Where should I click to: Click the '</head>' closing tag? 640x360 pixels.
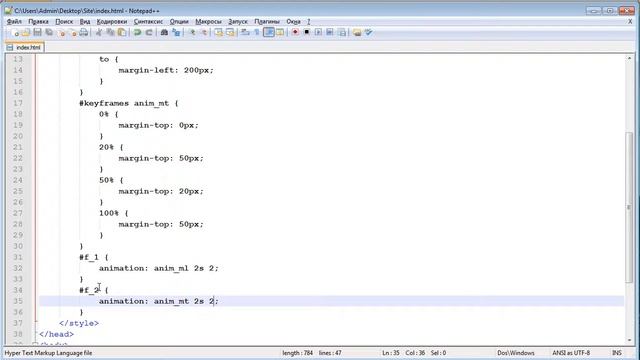pyautogui.click(x=56, y=334)
